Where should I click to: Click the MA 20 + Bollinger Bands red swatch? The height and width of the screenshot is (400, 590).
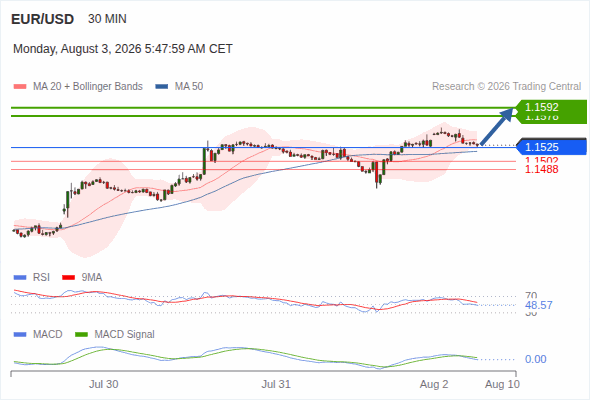click(20, 87)
